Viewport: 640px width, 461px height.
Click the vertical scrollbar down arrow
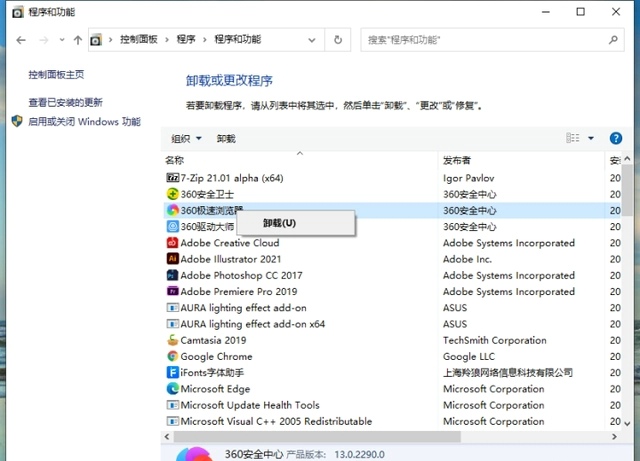click(627, 423)
